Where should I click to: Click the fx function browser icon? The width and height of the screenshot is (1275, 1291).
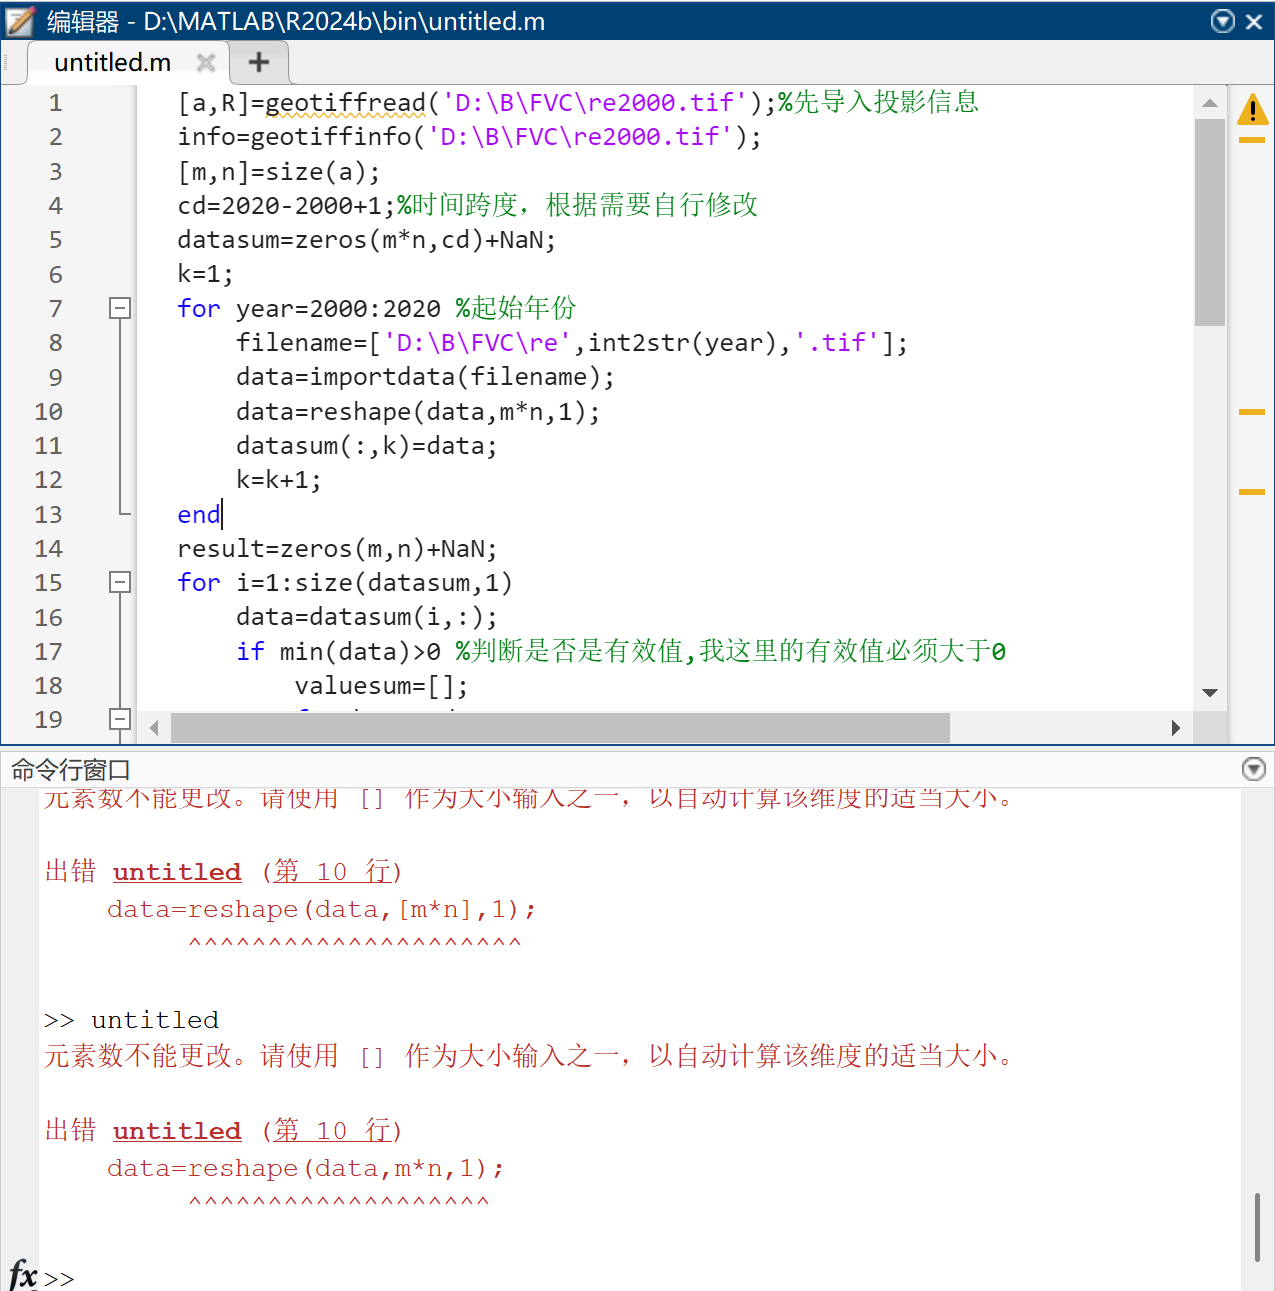(22, 1276)
